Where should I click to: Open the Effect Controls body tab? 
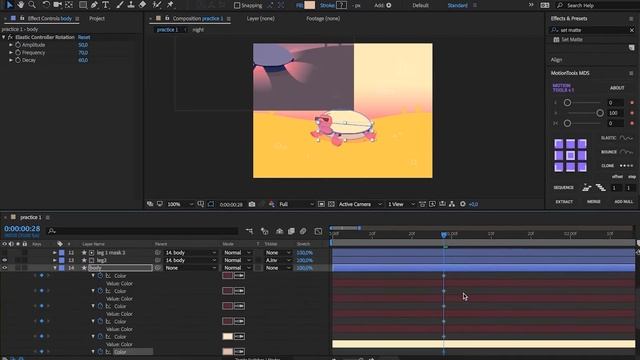[x=49, y=18]
